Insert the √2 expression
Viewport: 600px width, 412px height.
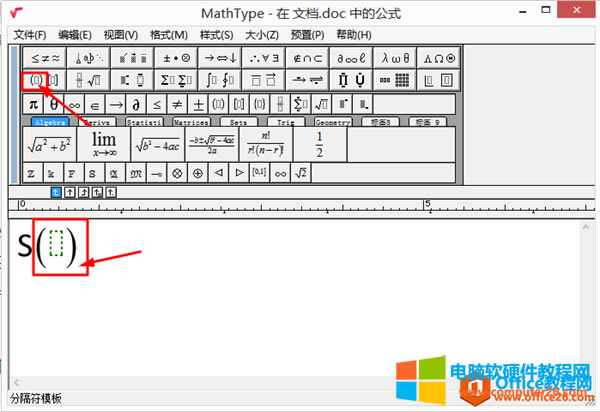[301, 173]
